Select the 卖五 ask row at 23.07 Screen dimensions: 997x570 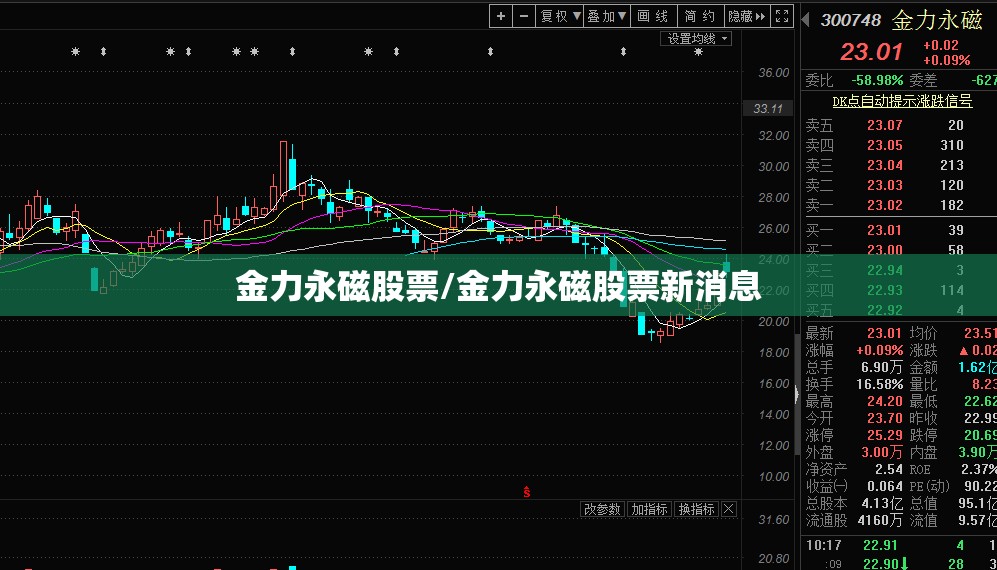coord(898,125)
